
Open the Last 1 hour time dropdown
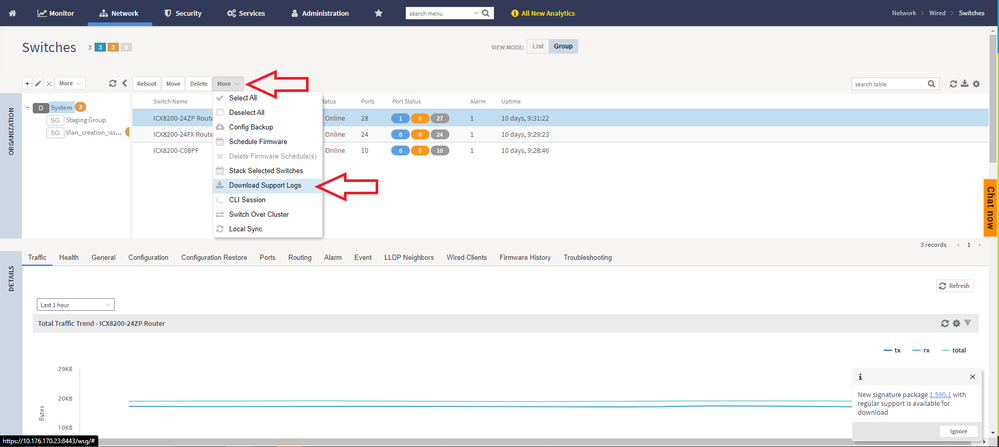(75, 304)
